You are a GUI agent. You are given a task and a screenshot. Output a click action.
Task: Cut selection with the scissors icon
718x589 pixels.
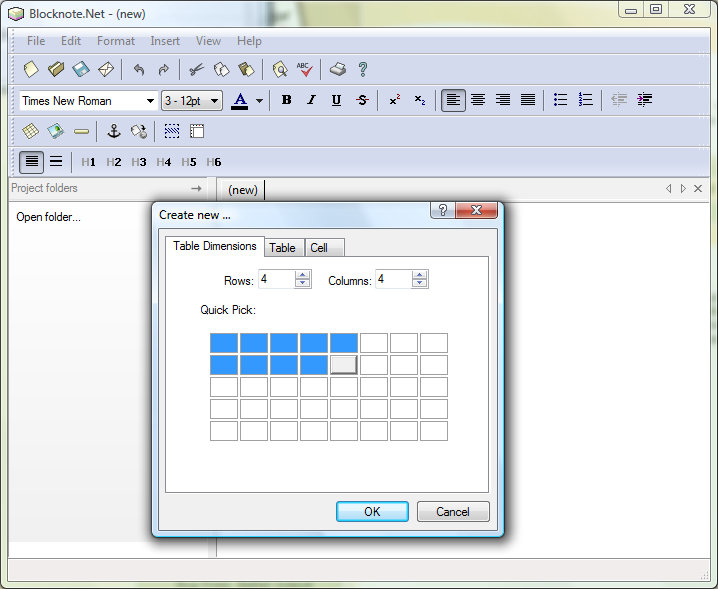196,70
